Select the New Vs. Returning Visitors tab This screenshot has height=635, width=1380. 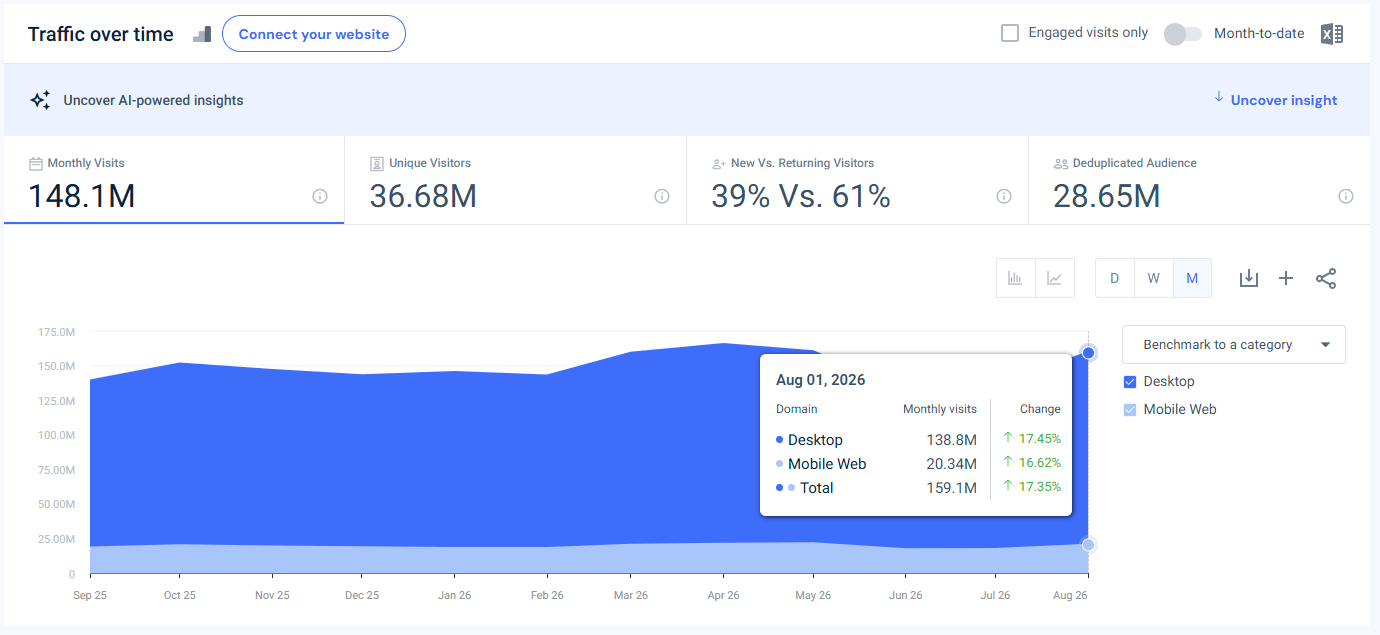coord(857,180)
